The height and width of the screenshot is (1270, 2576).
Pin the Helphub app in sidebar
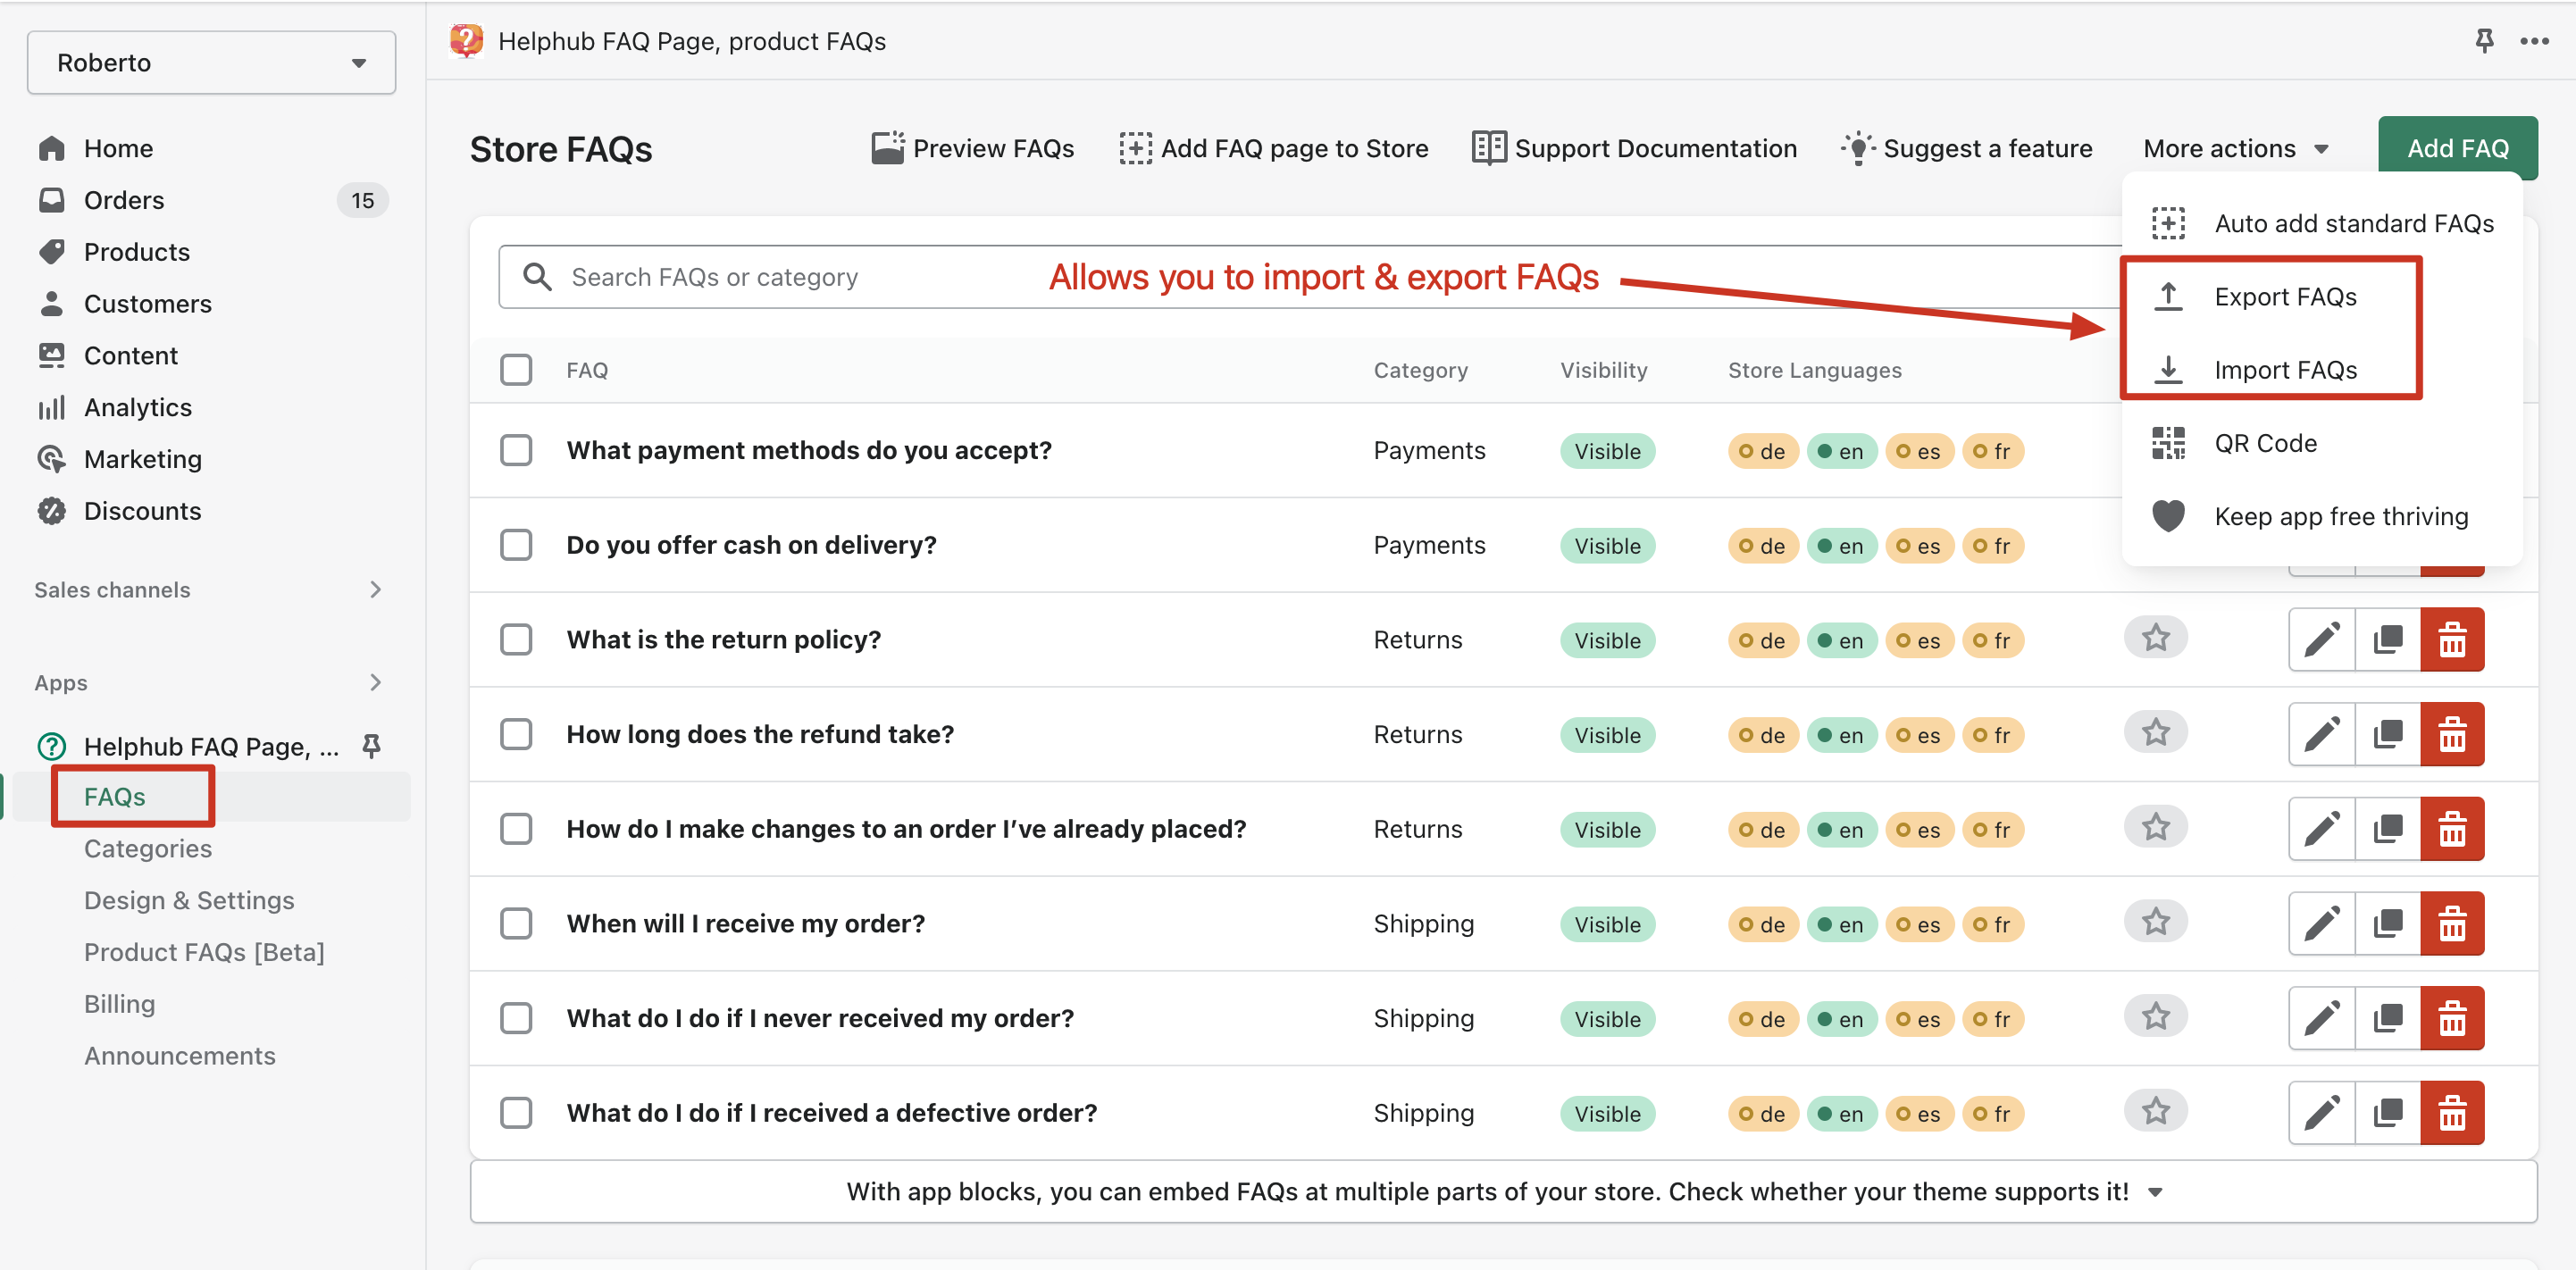pos(371,746)
